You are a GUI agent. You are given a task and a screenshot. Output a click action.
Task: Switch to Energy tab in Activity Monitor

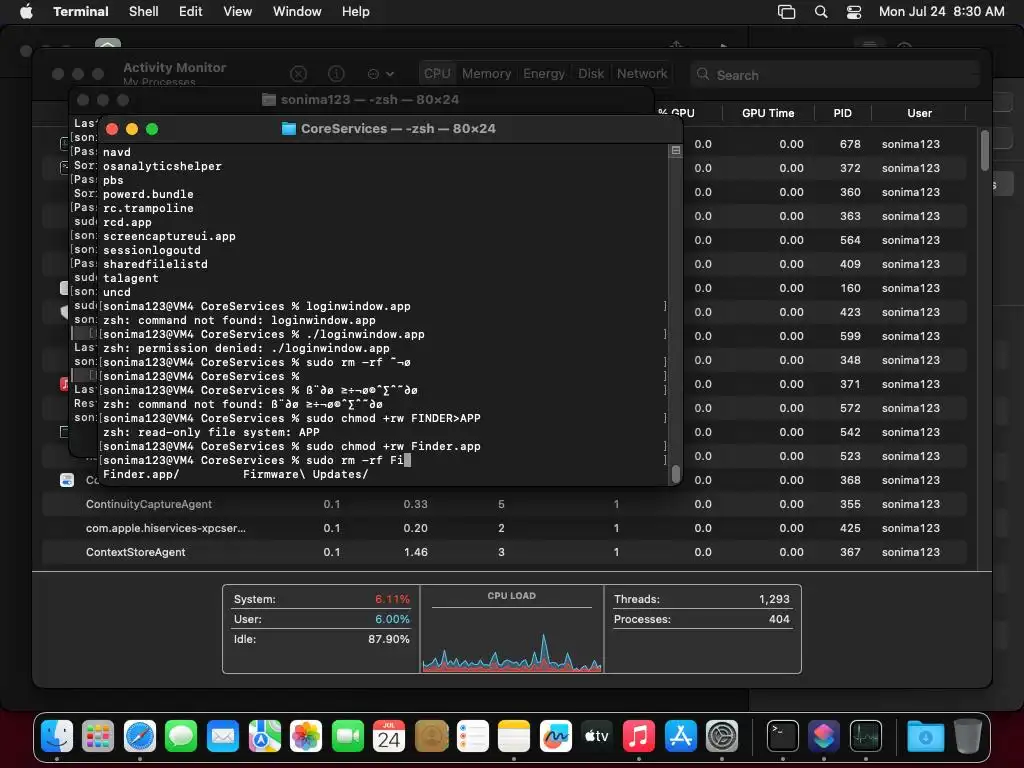click(544, 74)
